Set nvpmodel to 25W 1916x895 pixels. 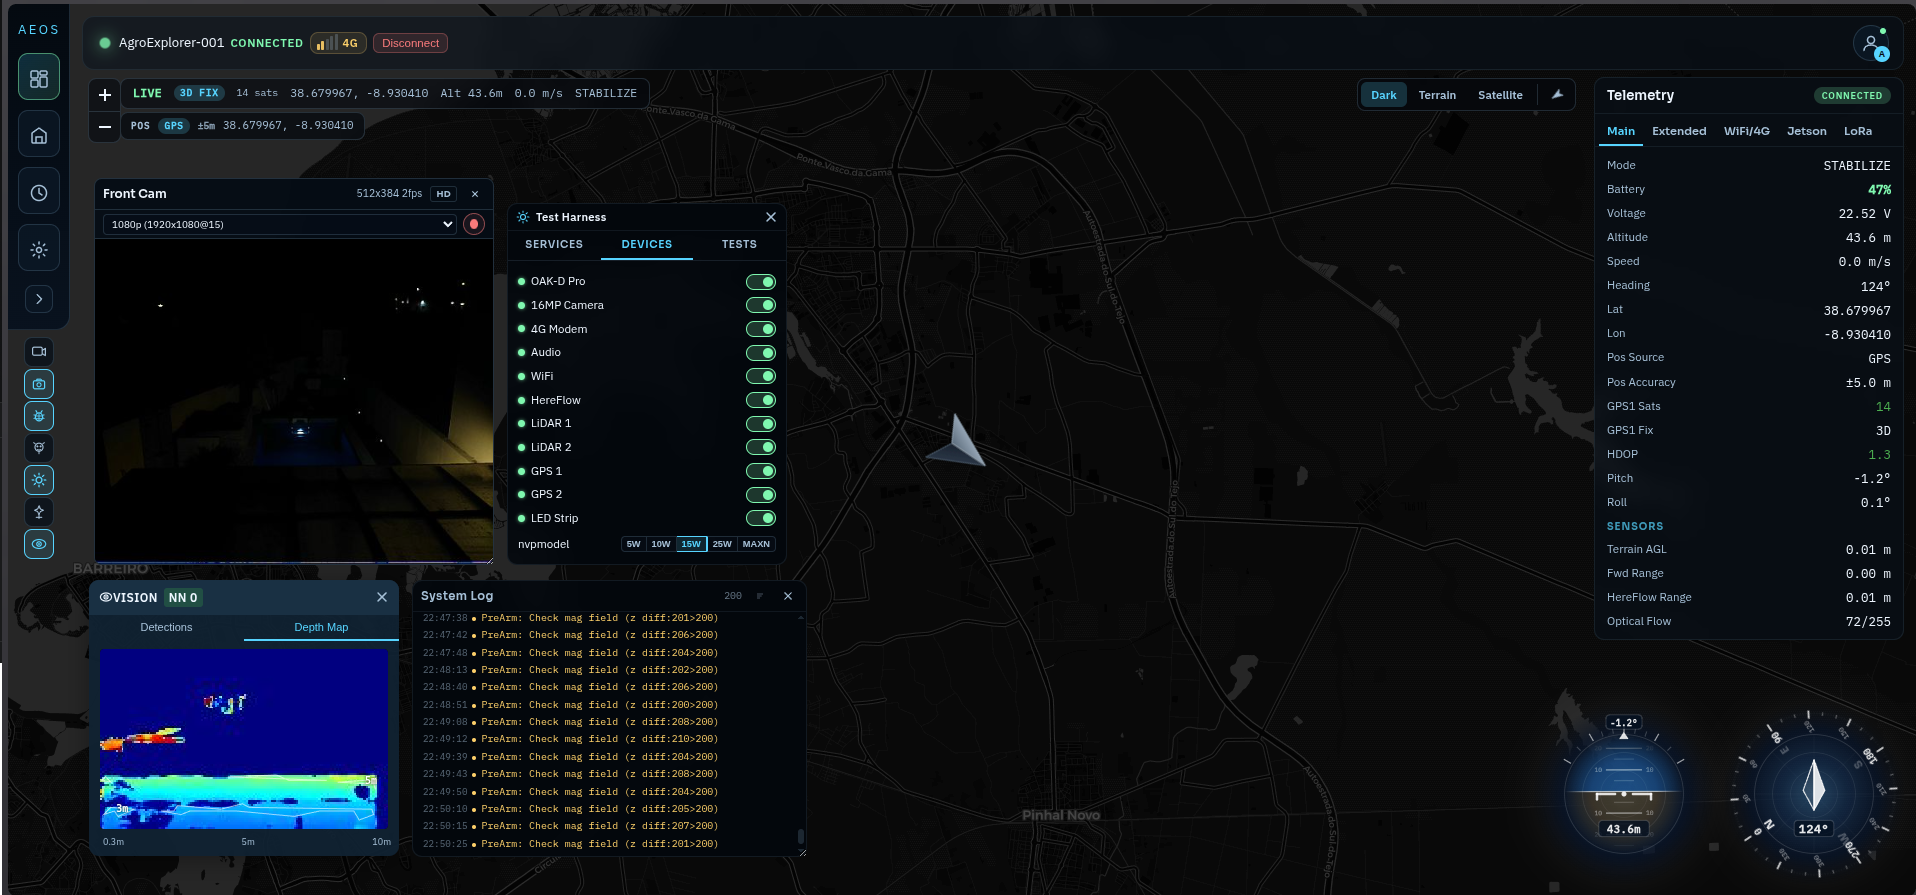coord(722,544)
